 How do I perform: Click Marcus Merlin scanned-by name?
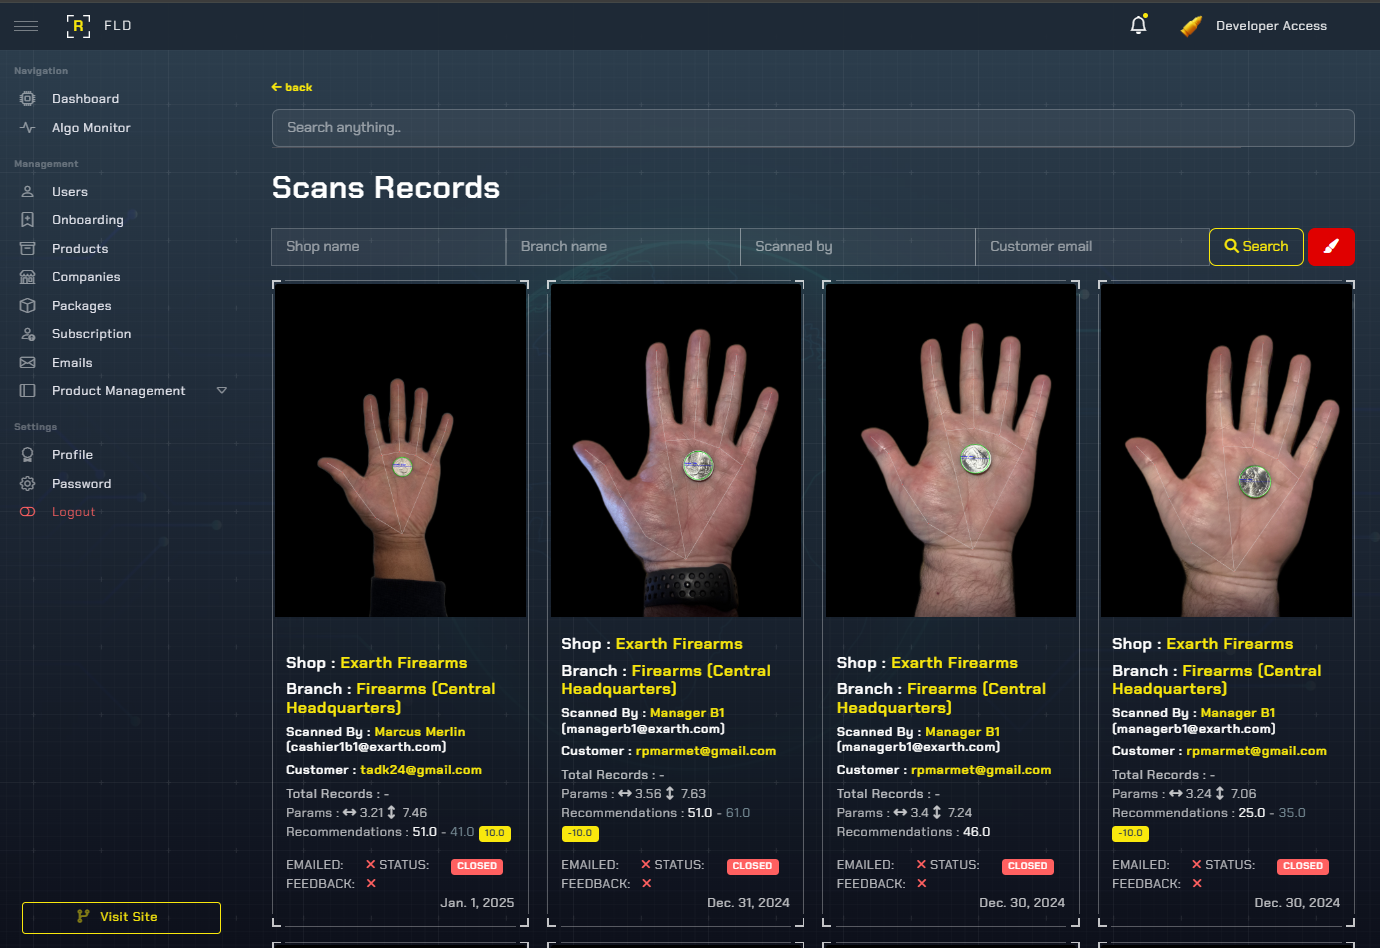(420, 732)
